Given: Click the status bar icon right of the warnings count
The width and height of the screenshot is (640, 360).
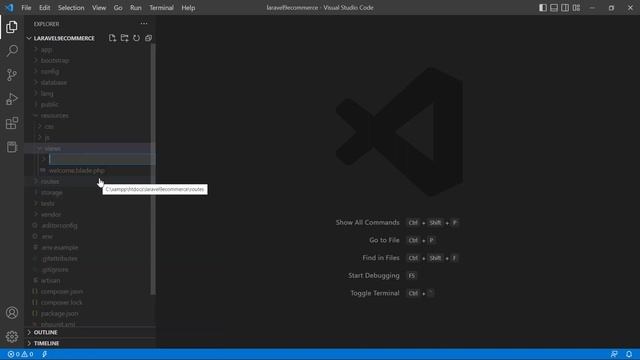Looking at the screenshot, I should tap(44, 354).
